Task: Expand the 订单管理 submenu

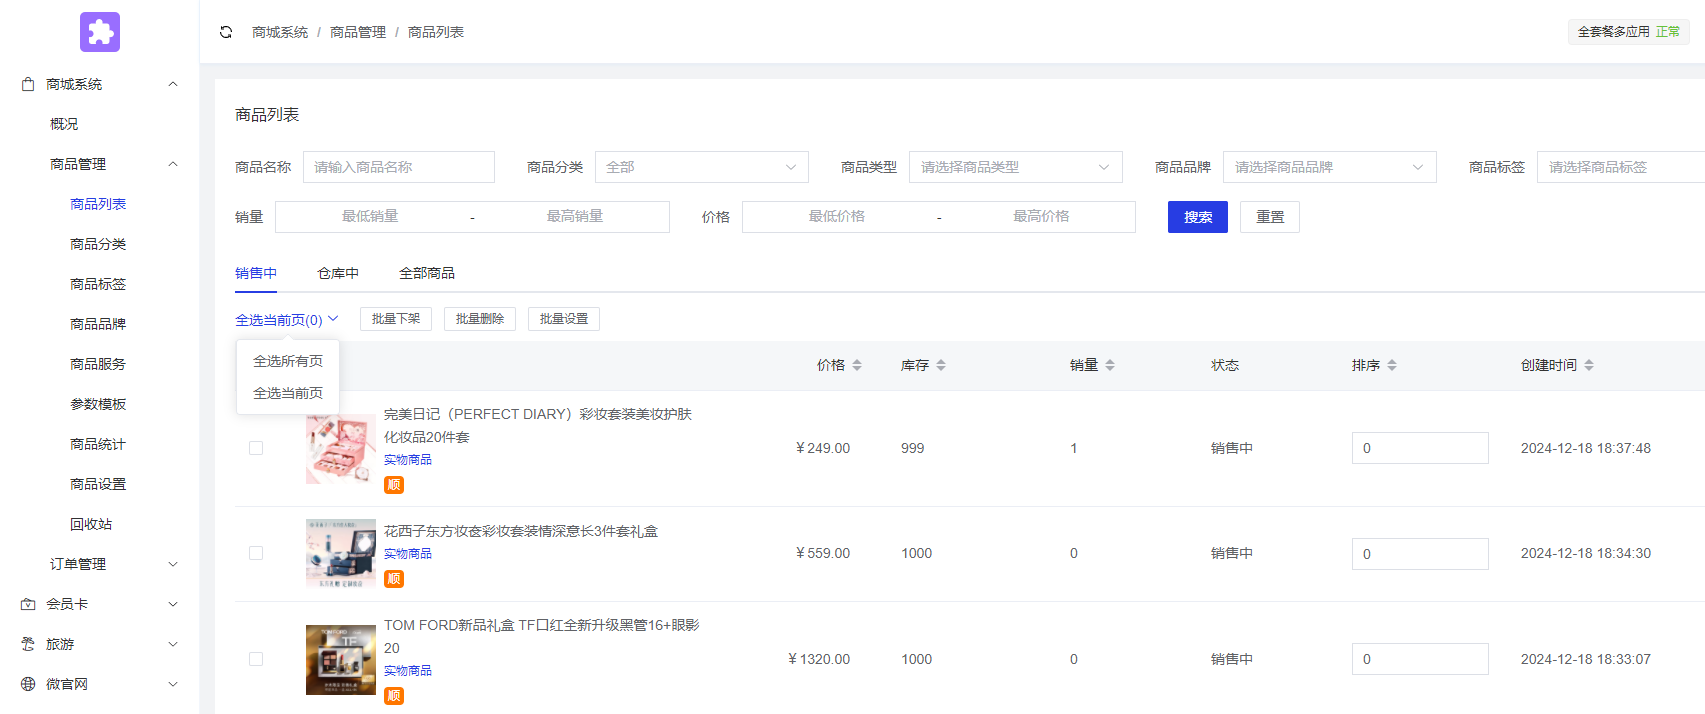Action: (x=173, y=564)
